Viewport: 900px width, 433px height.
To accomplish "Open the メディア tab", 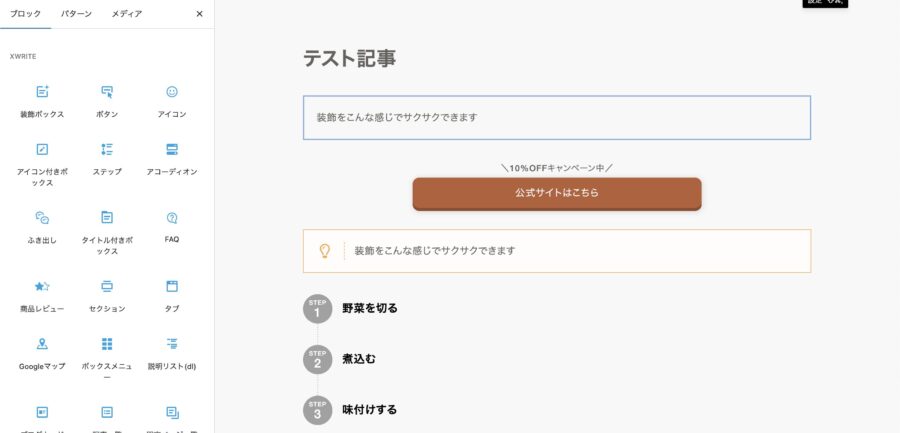I will click(127, 14).
